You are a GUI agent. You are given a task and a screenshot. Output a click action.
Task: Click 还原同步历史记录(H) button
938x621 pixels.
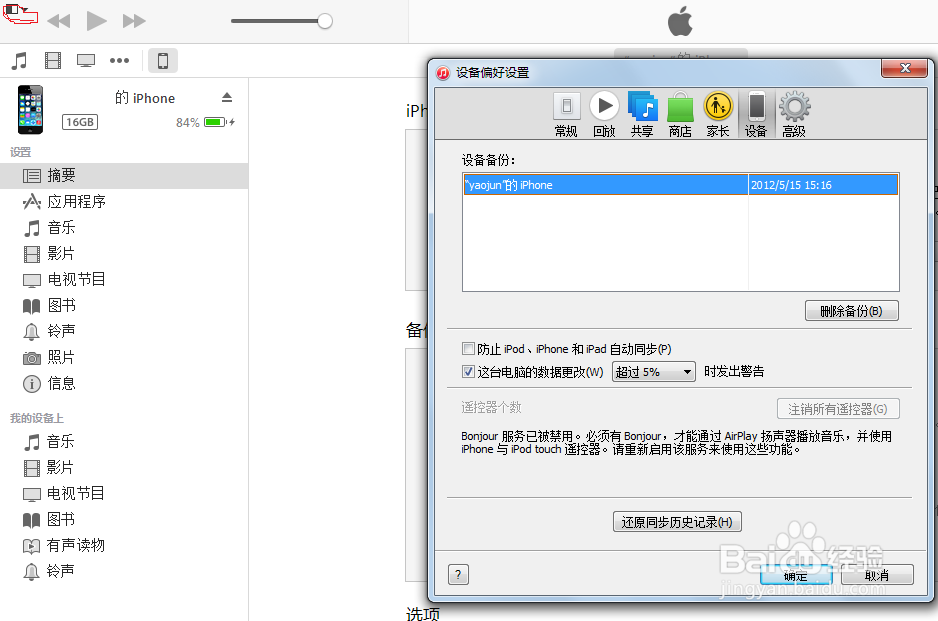pos(677,522)
